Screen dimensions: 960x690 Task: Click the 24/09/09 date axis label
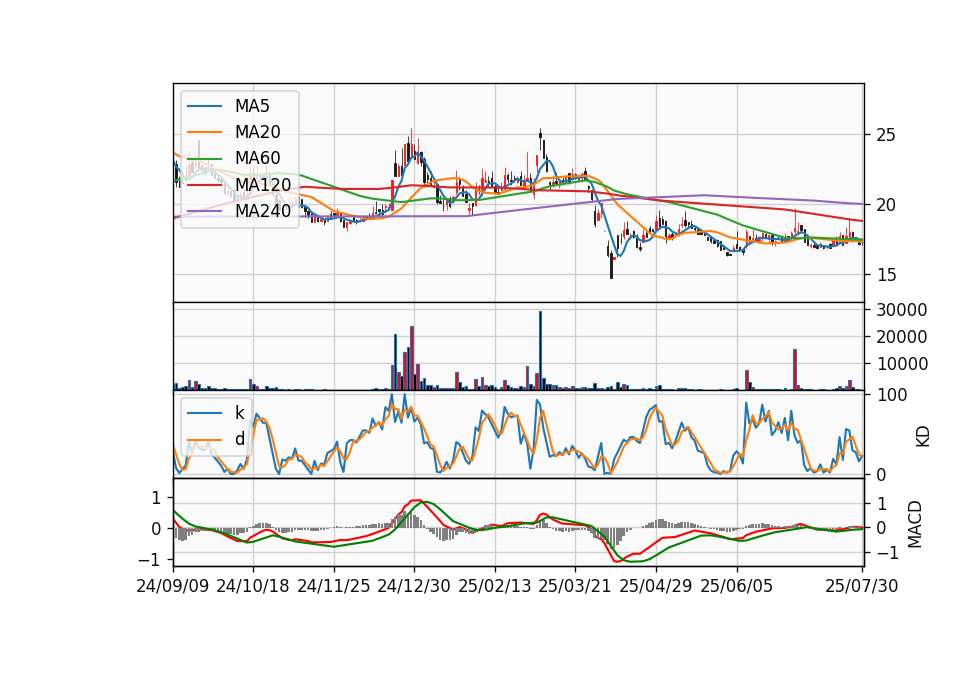point(173,586)
